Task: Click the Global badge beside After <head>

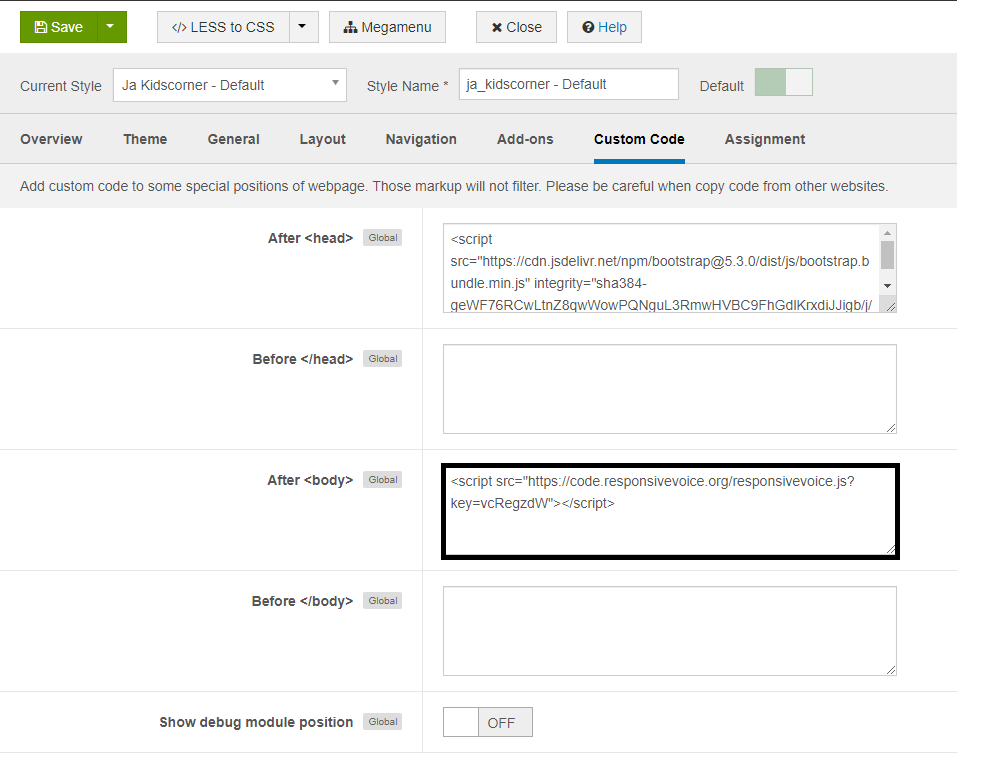Action: 383,237
